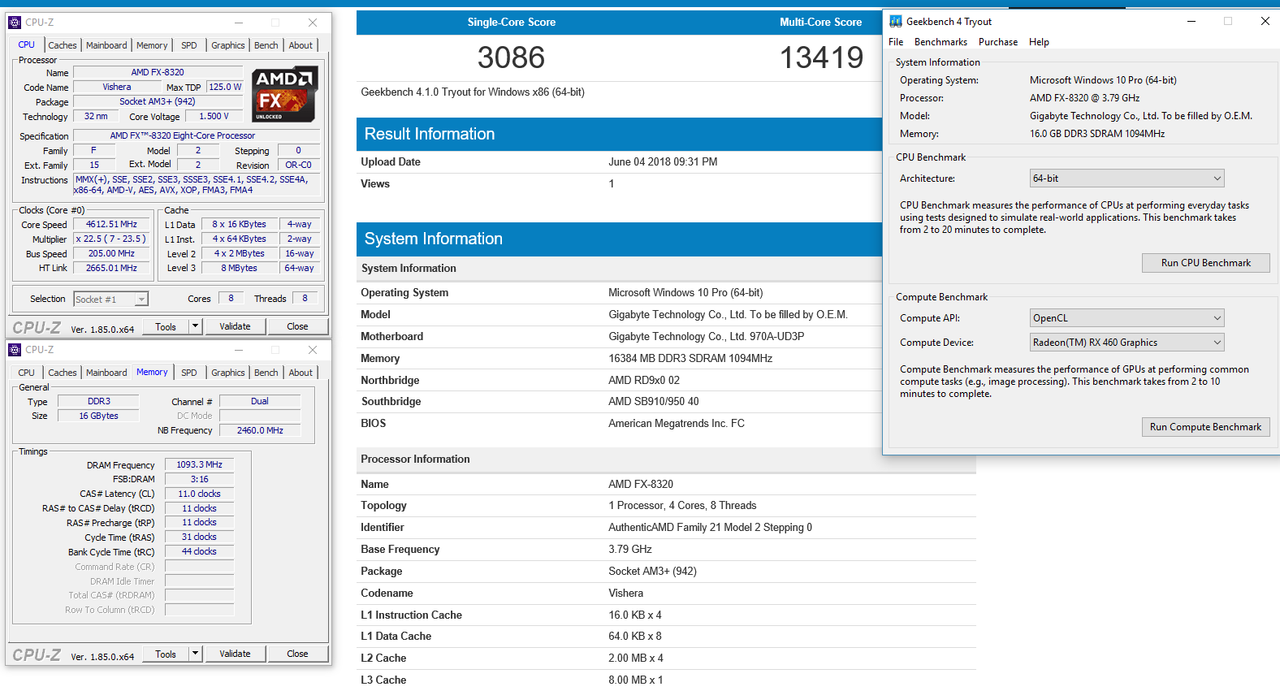Click the Code Name Vishera field

pos(117,87)
